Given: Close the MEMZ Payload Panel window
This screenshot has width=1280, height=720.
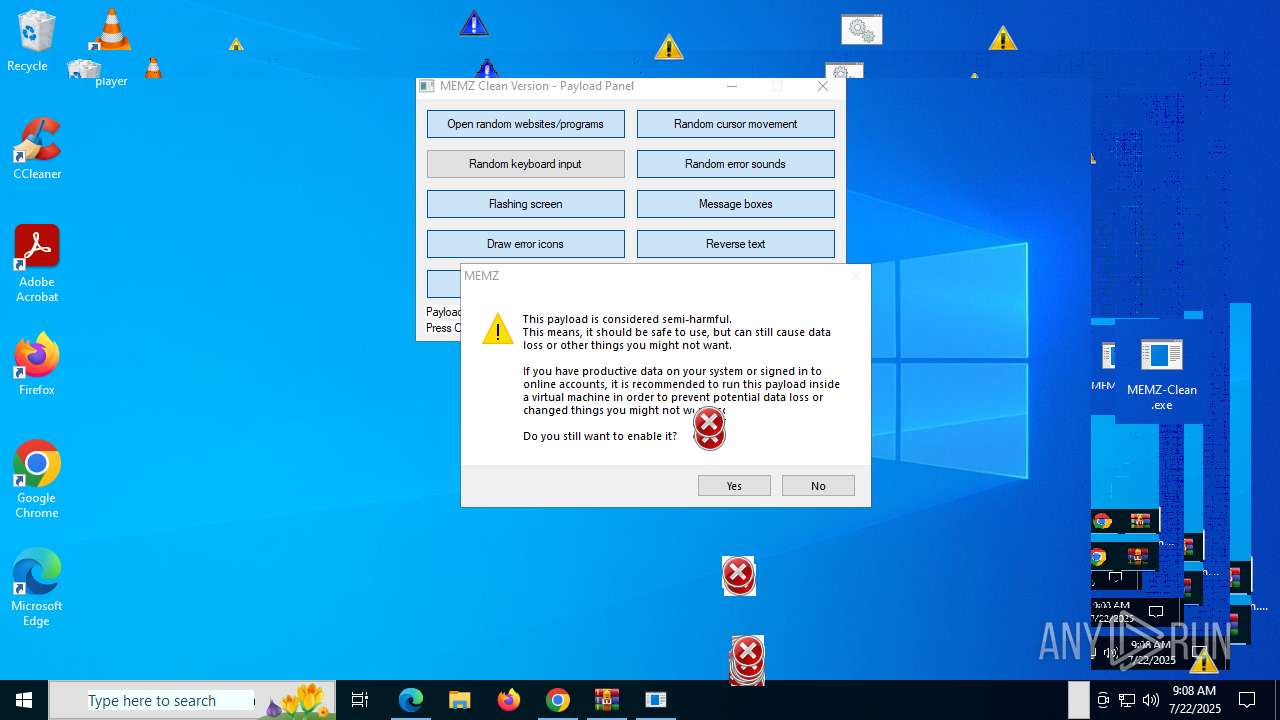Looking at the screenshot, I should click(x=823, y=86).
